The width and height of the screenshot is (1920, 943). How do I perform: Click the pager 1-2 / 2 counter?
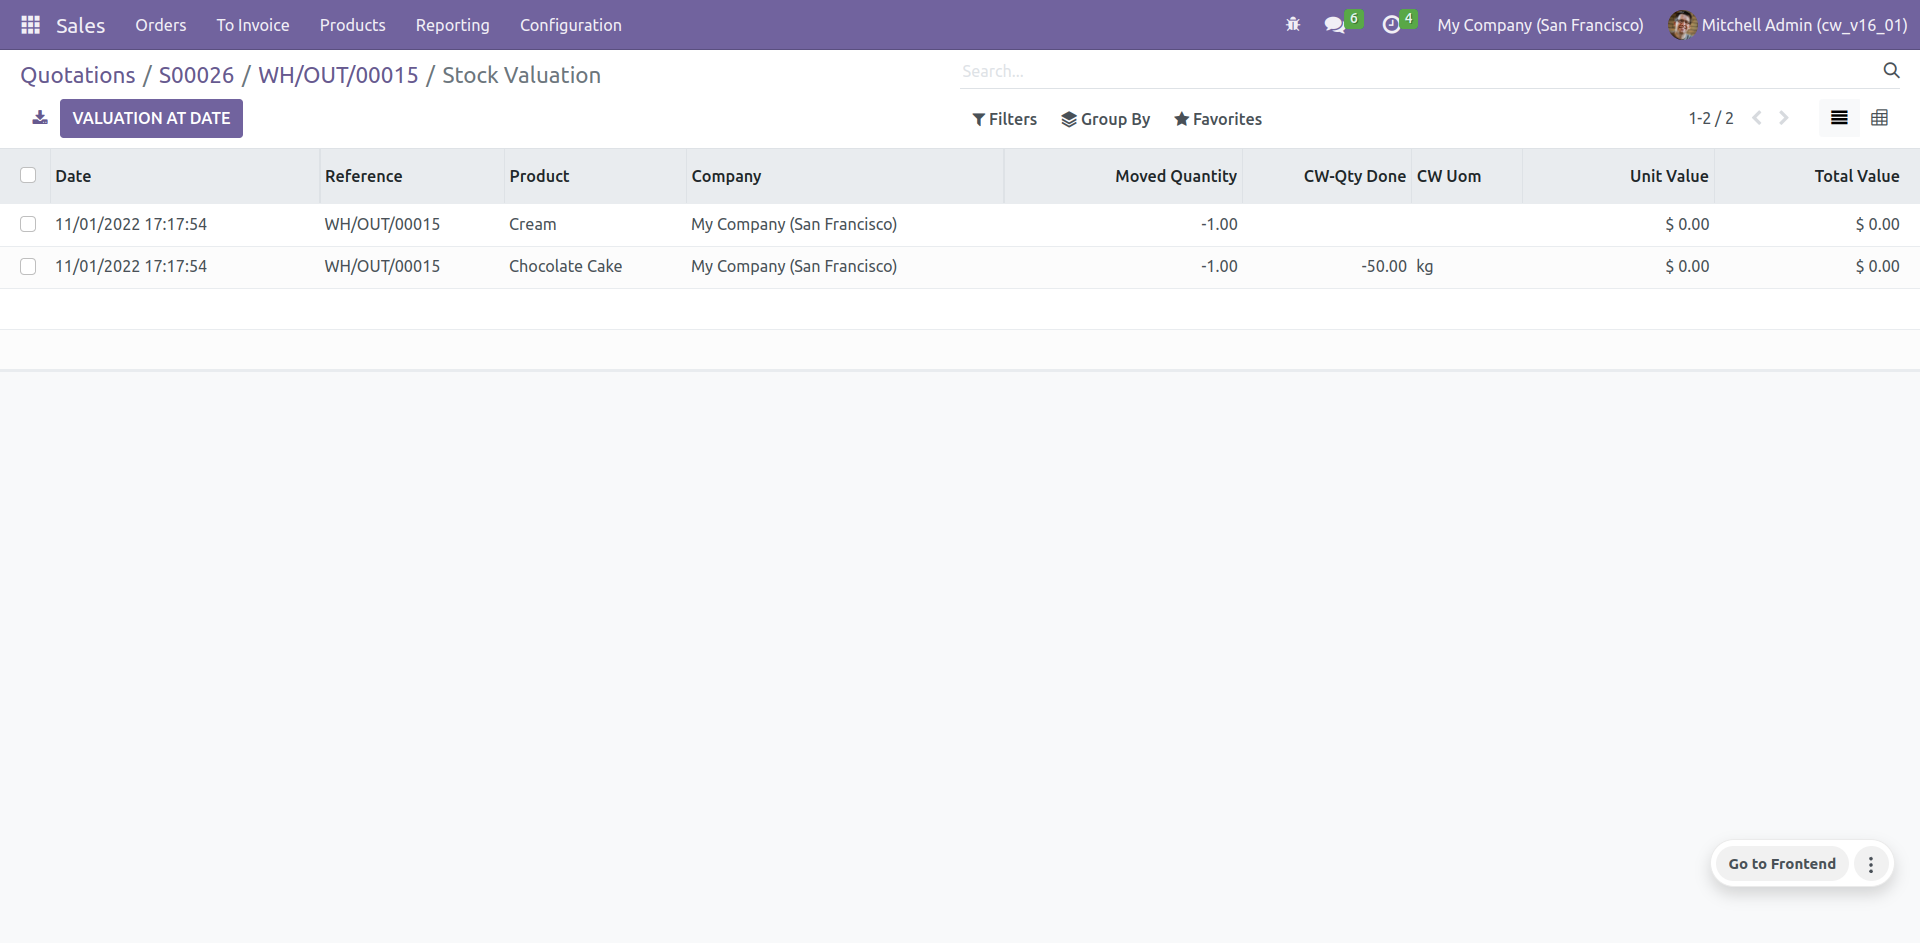(x=1711, y=118)
